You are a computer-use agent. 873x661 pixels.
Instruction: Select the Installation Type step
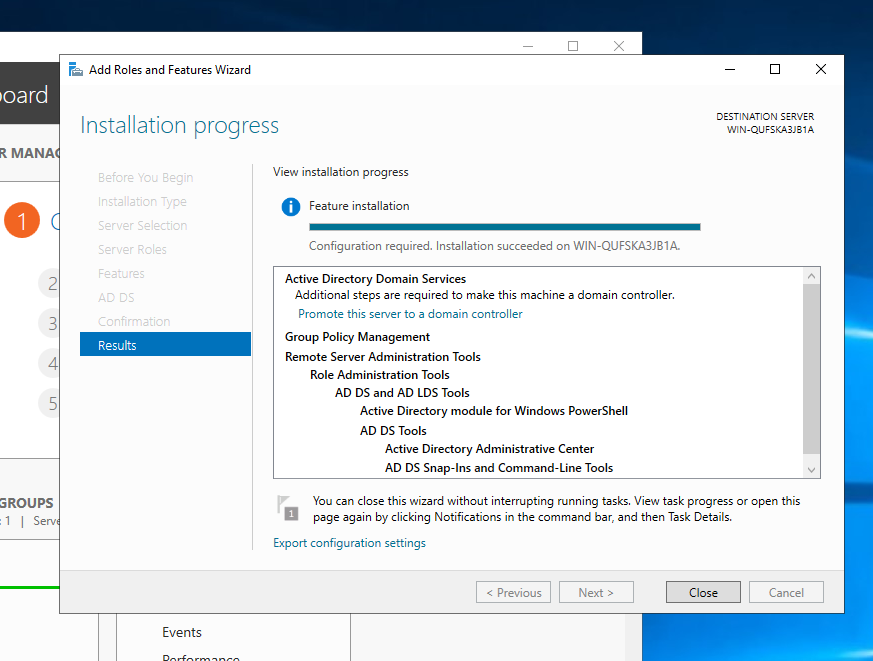tap(142, 202)
